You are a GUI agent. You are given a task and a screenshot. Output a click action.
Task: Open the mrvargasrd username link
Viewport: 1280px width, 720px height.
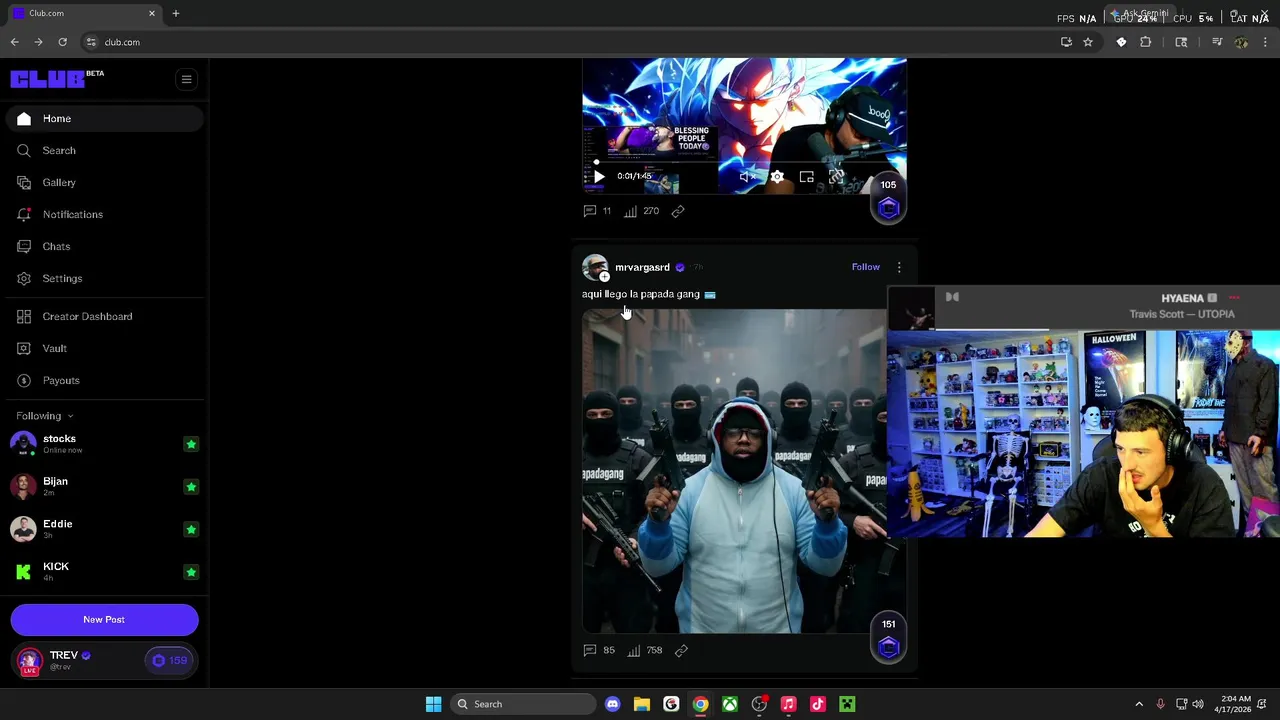(642, 268)
